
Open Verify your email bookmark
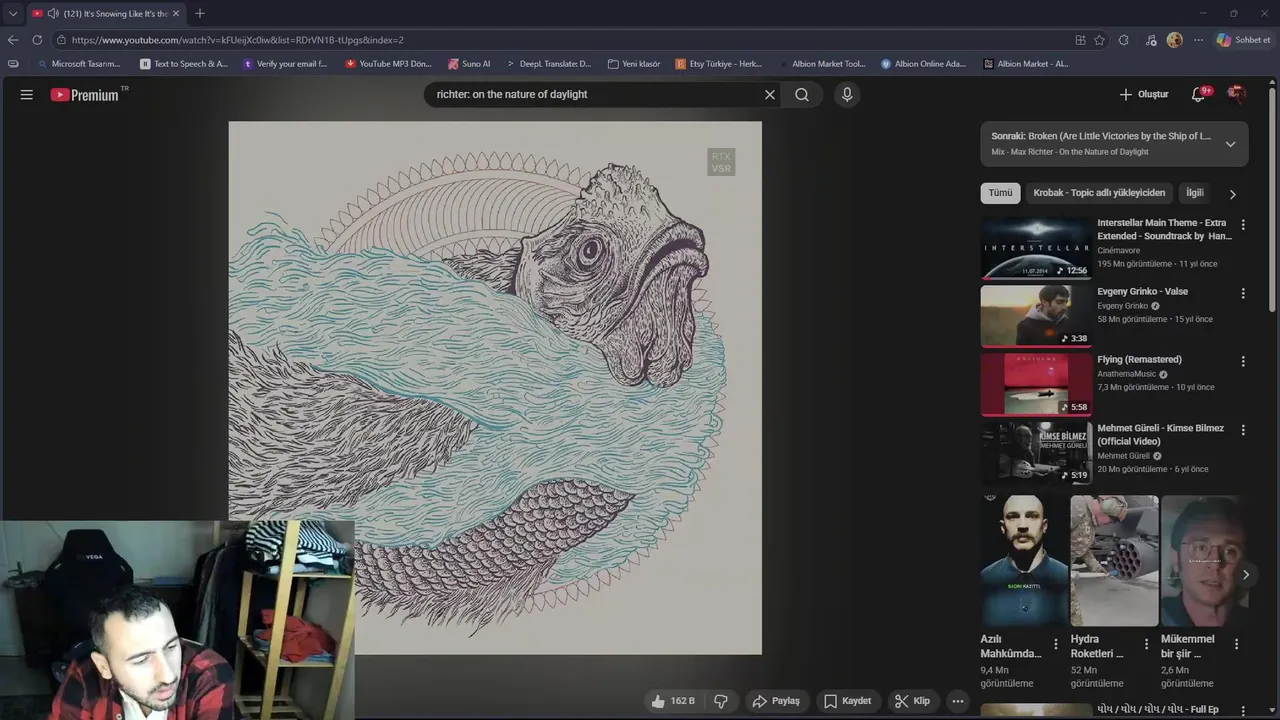pos(285,63)
